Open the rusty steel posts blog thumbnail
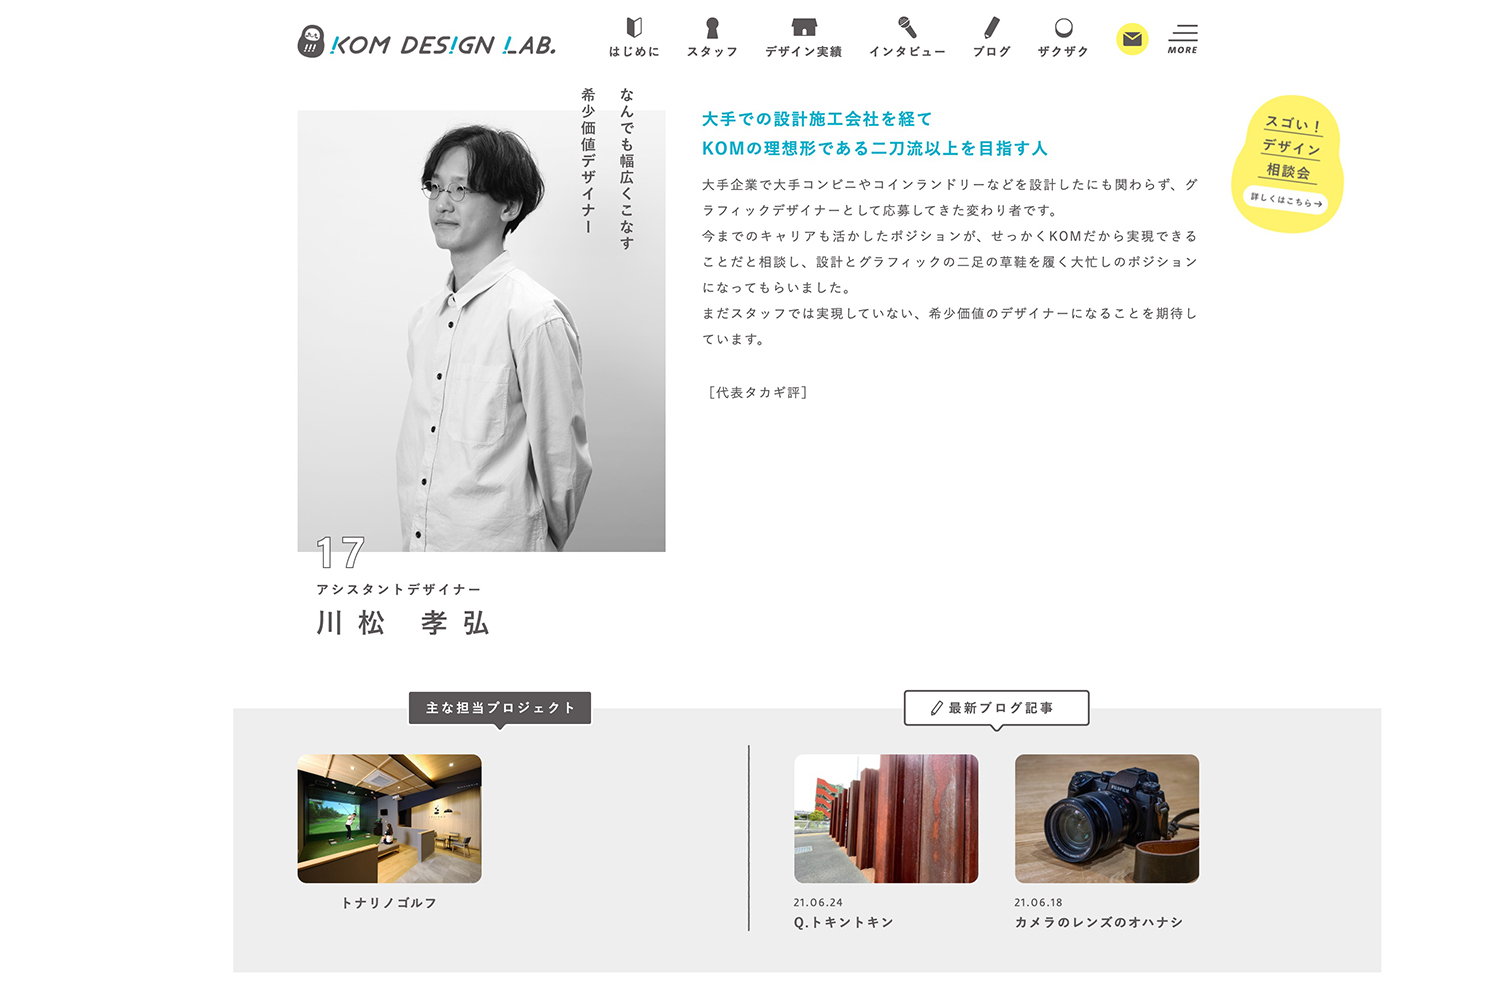The image size is (1500, 1000). 886,818
